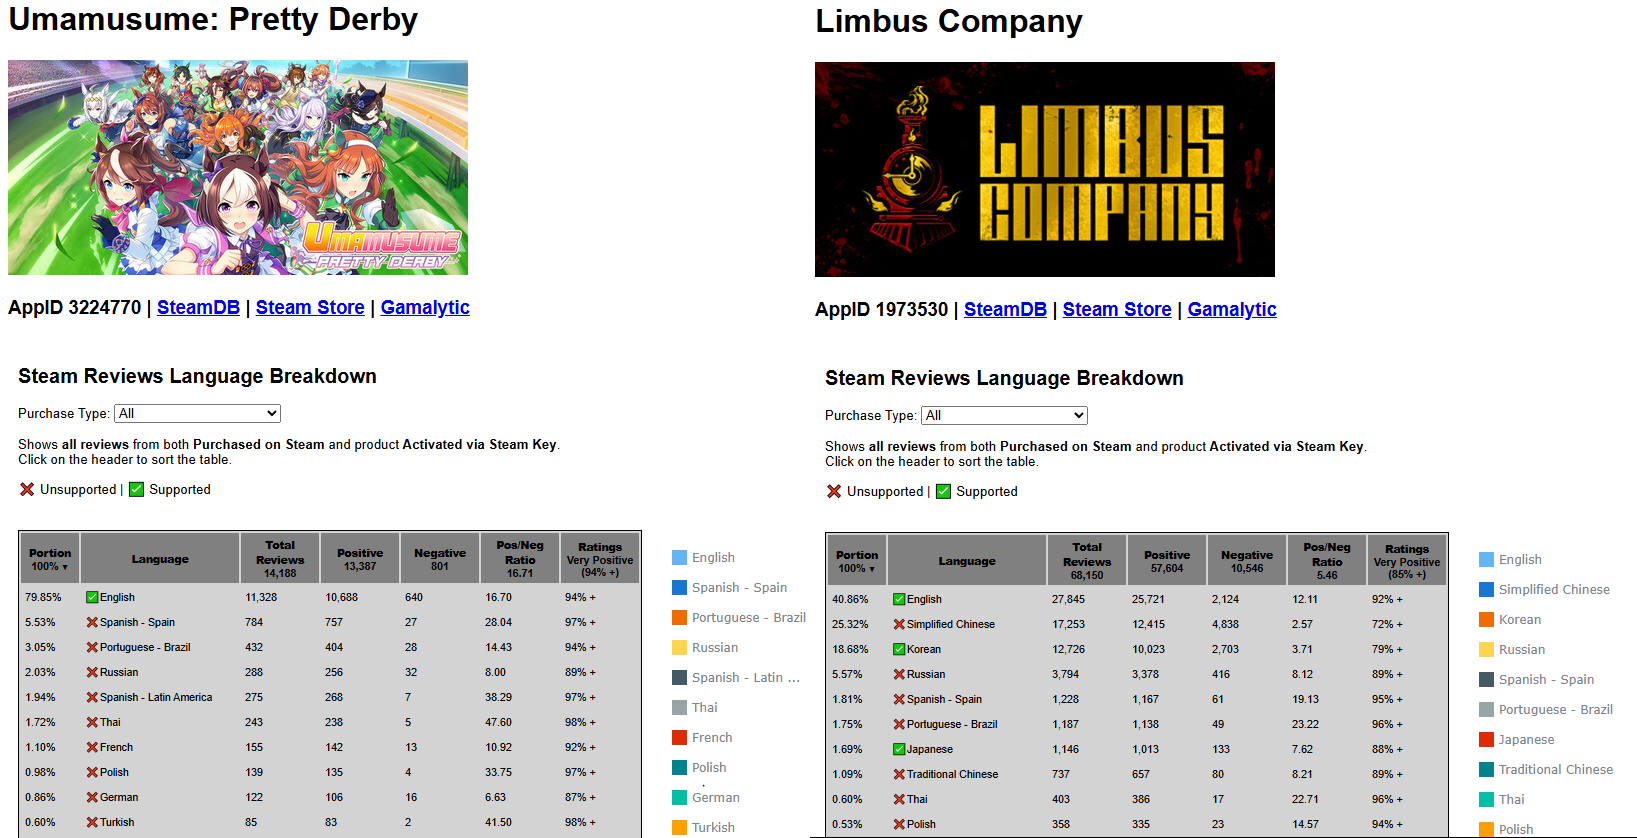Open SteamDB link for Limbus Company
Viewport: 1637px width, 838px height.
(1005, 310)
